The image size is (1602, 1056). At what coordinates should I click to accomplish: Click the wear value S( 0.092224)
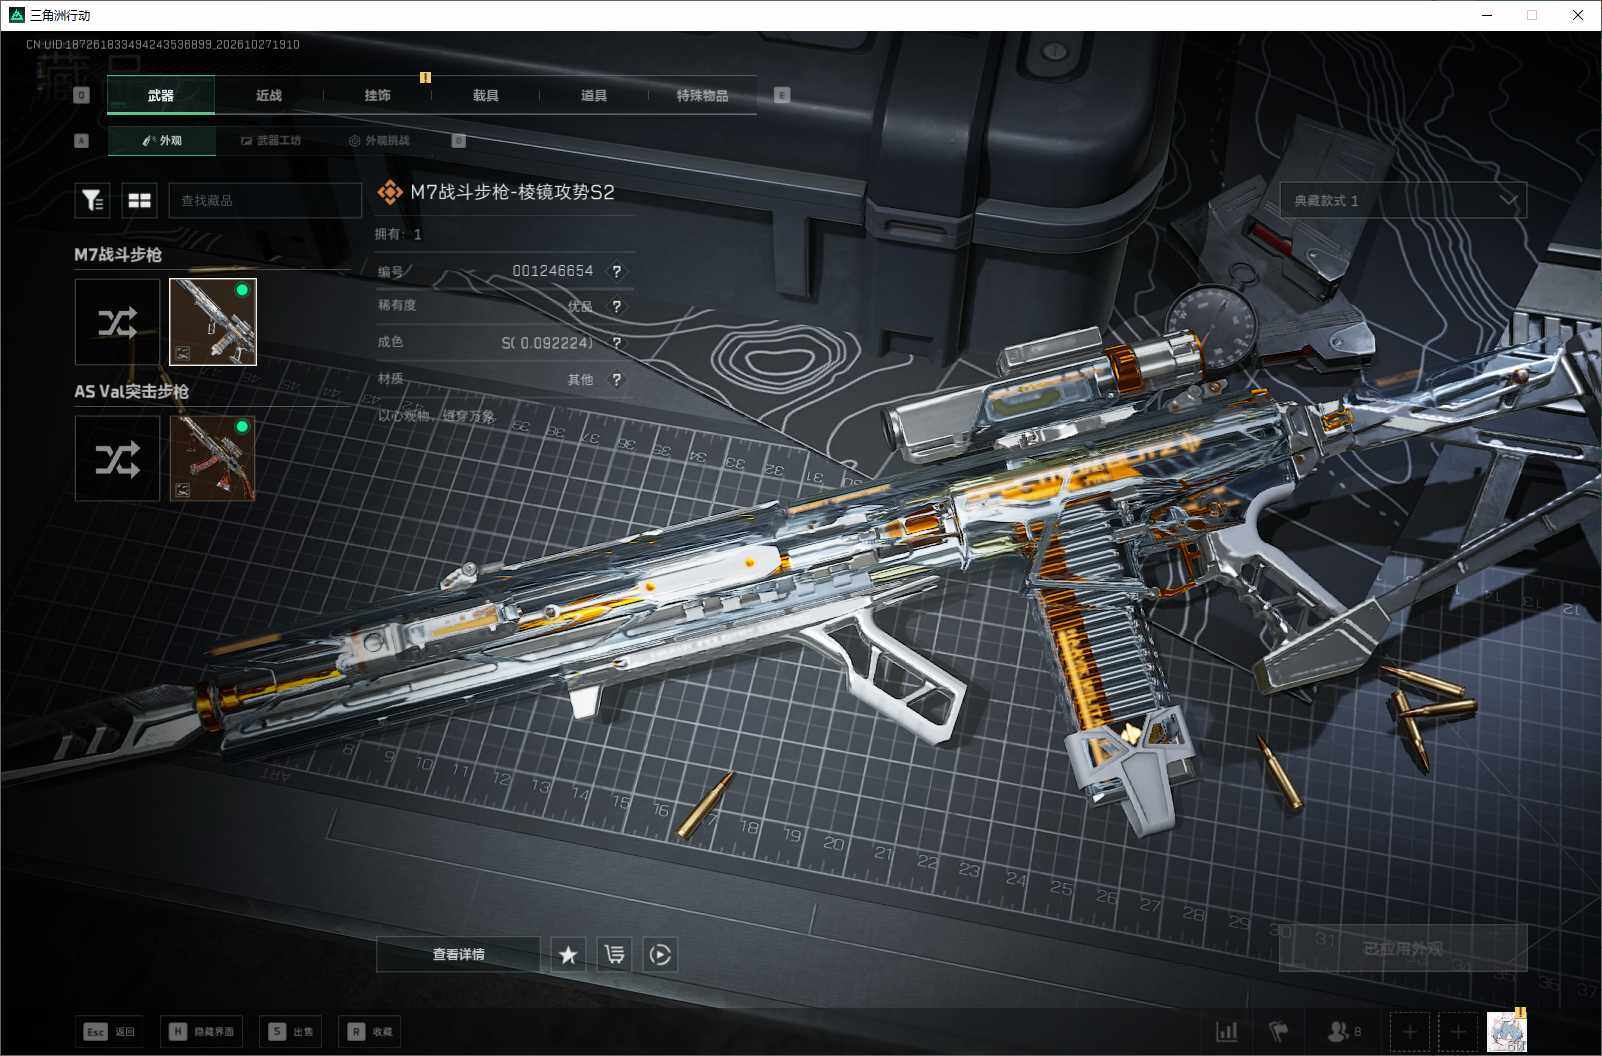pyautogui.click(x=547, y=343)
